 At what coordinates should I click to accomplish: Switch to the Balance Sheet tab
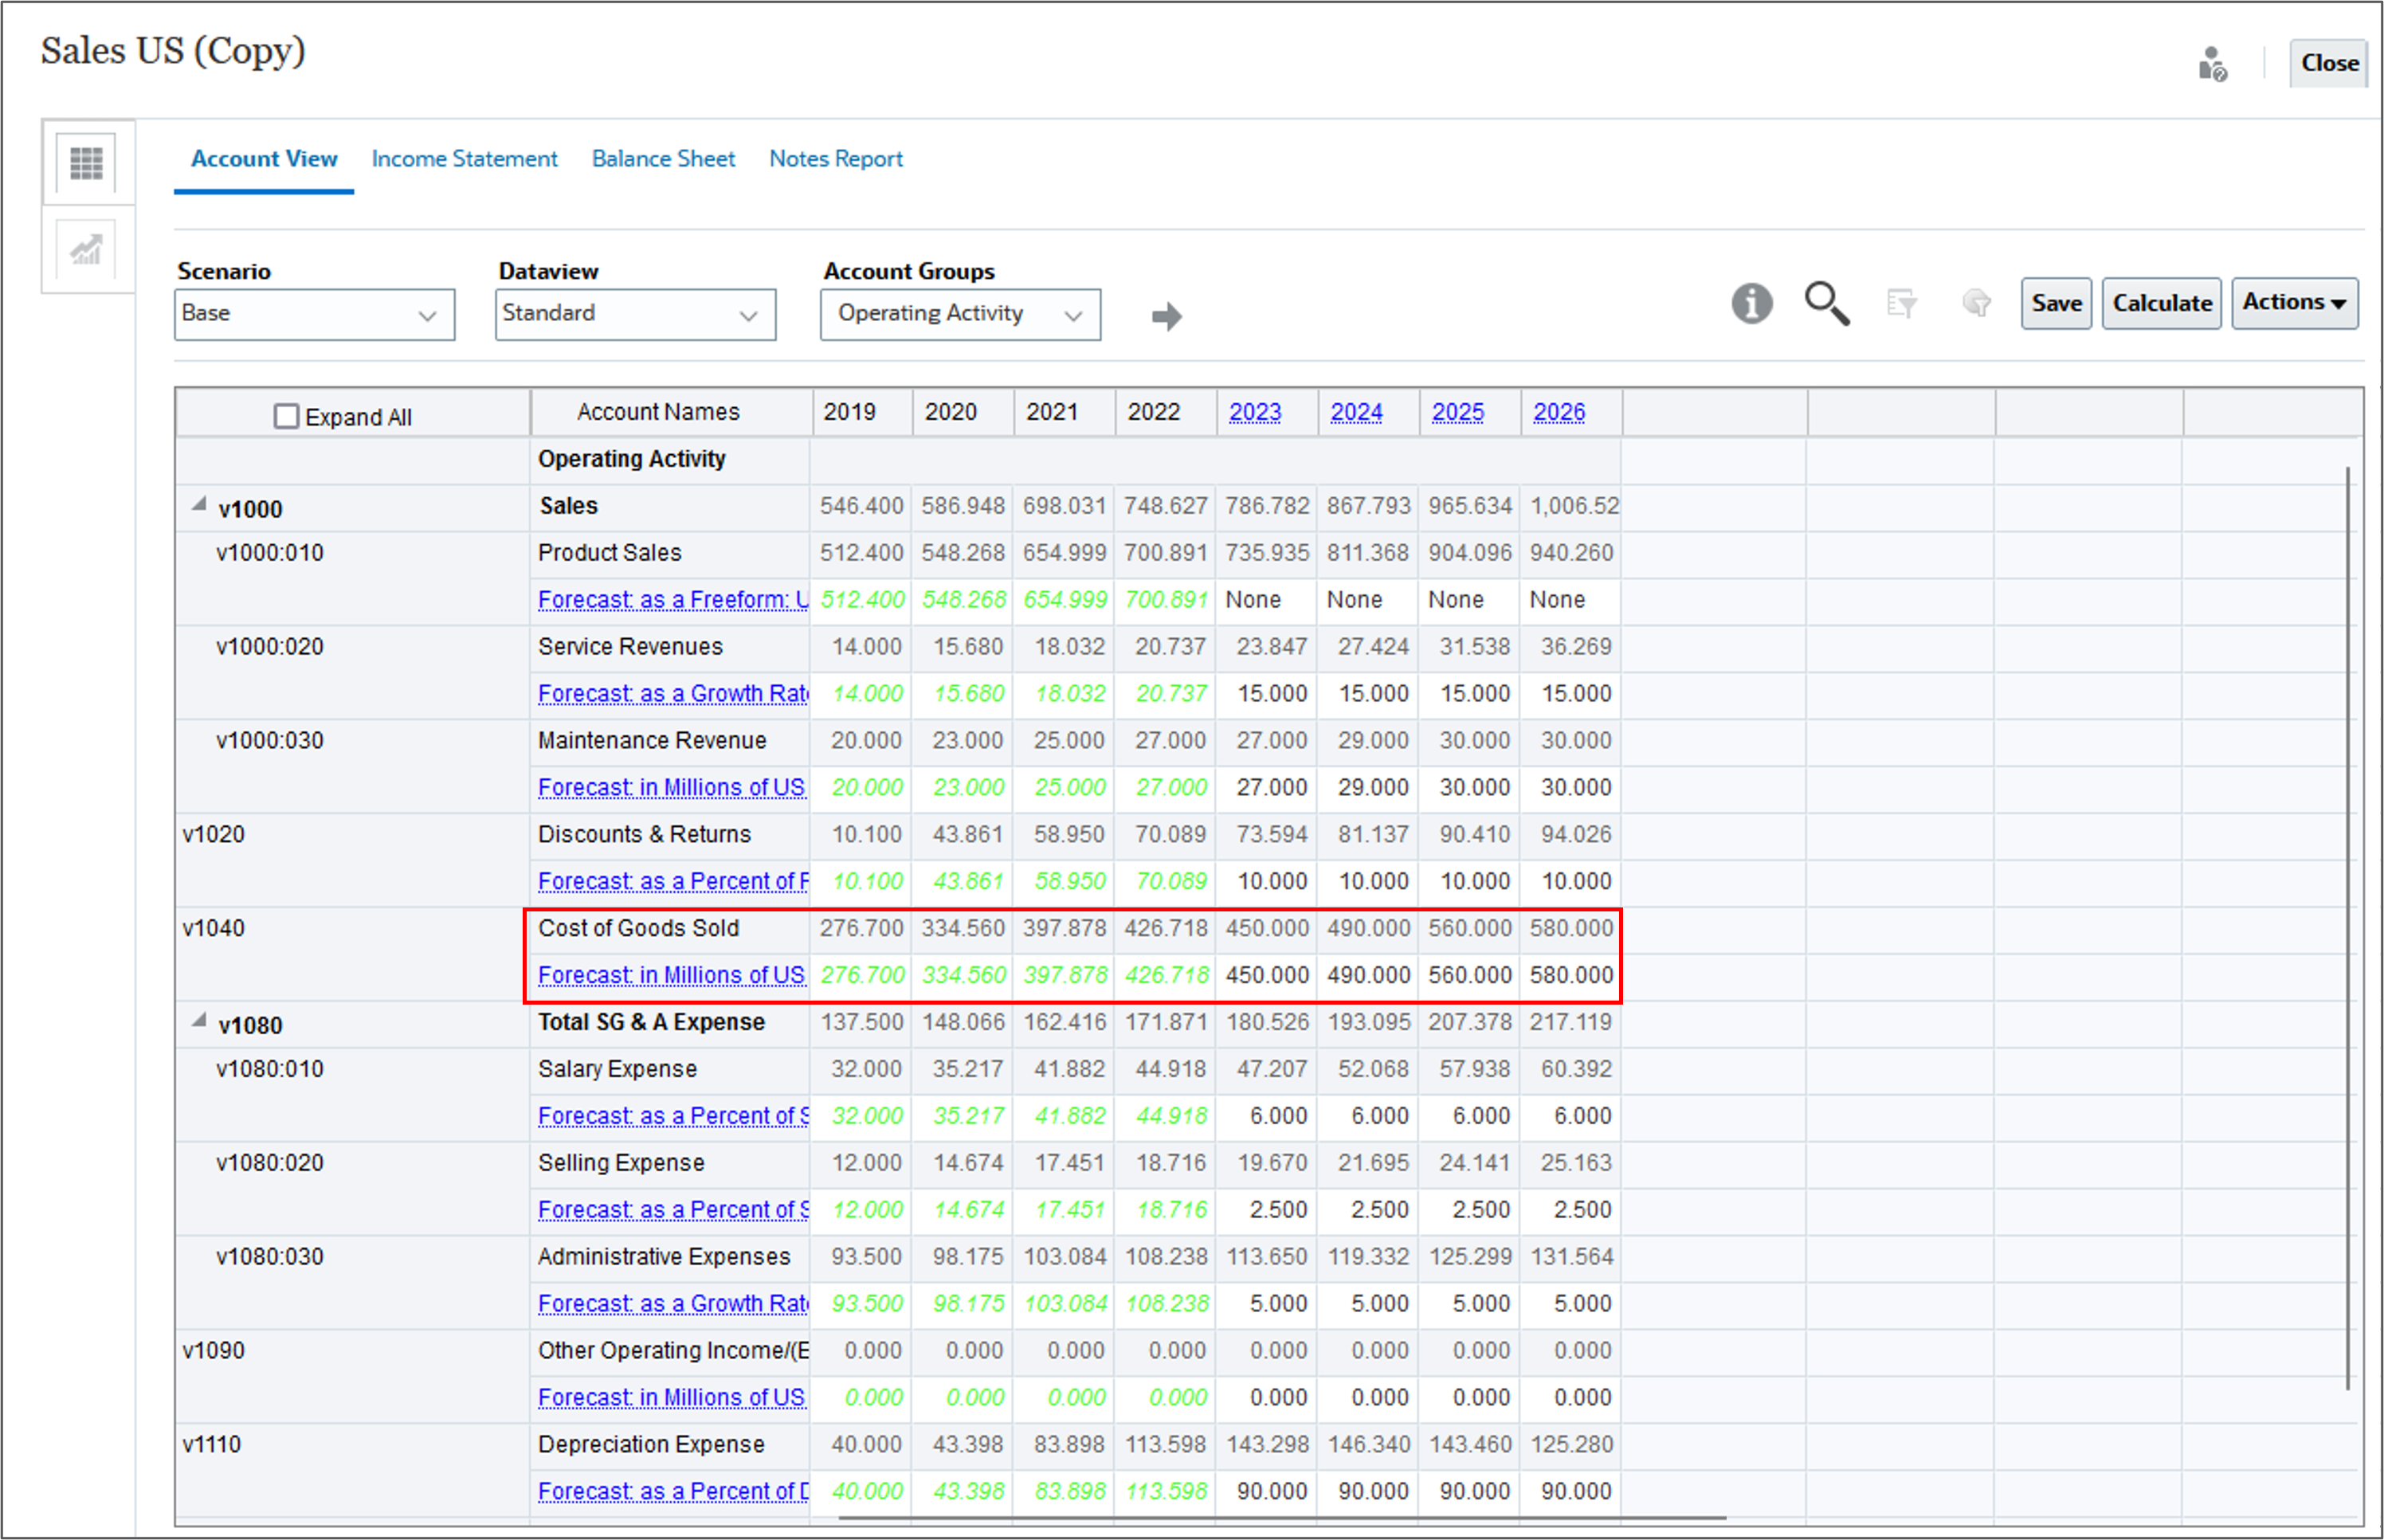coord(663,159)
